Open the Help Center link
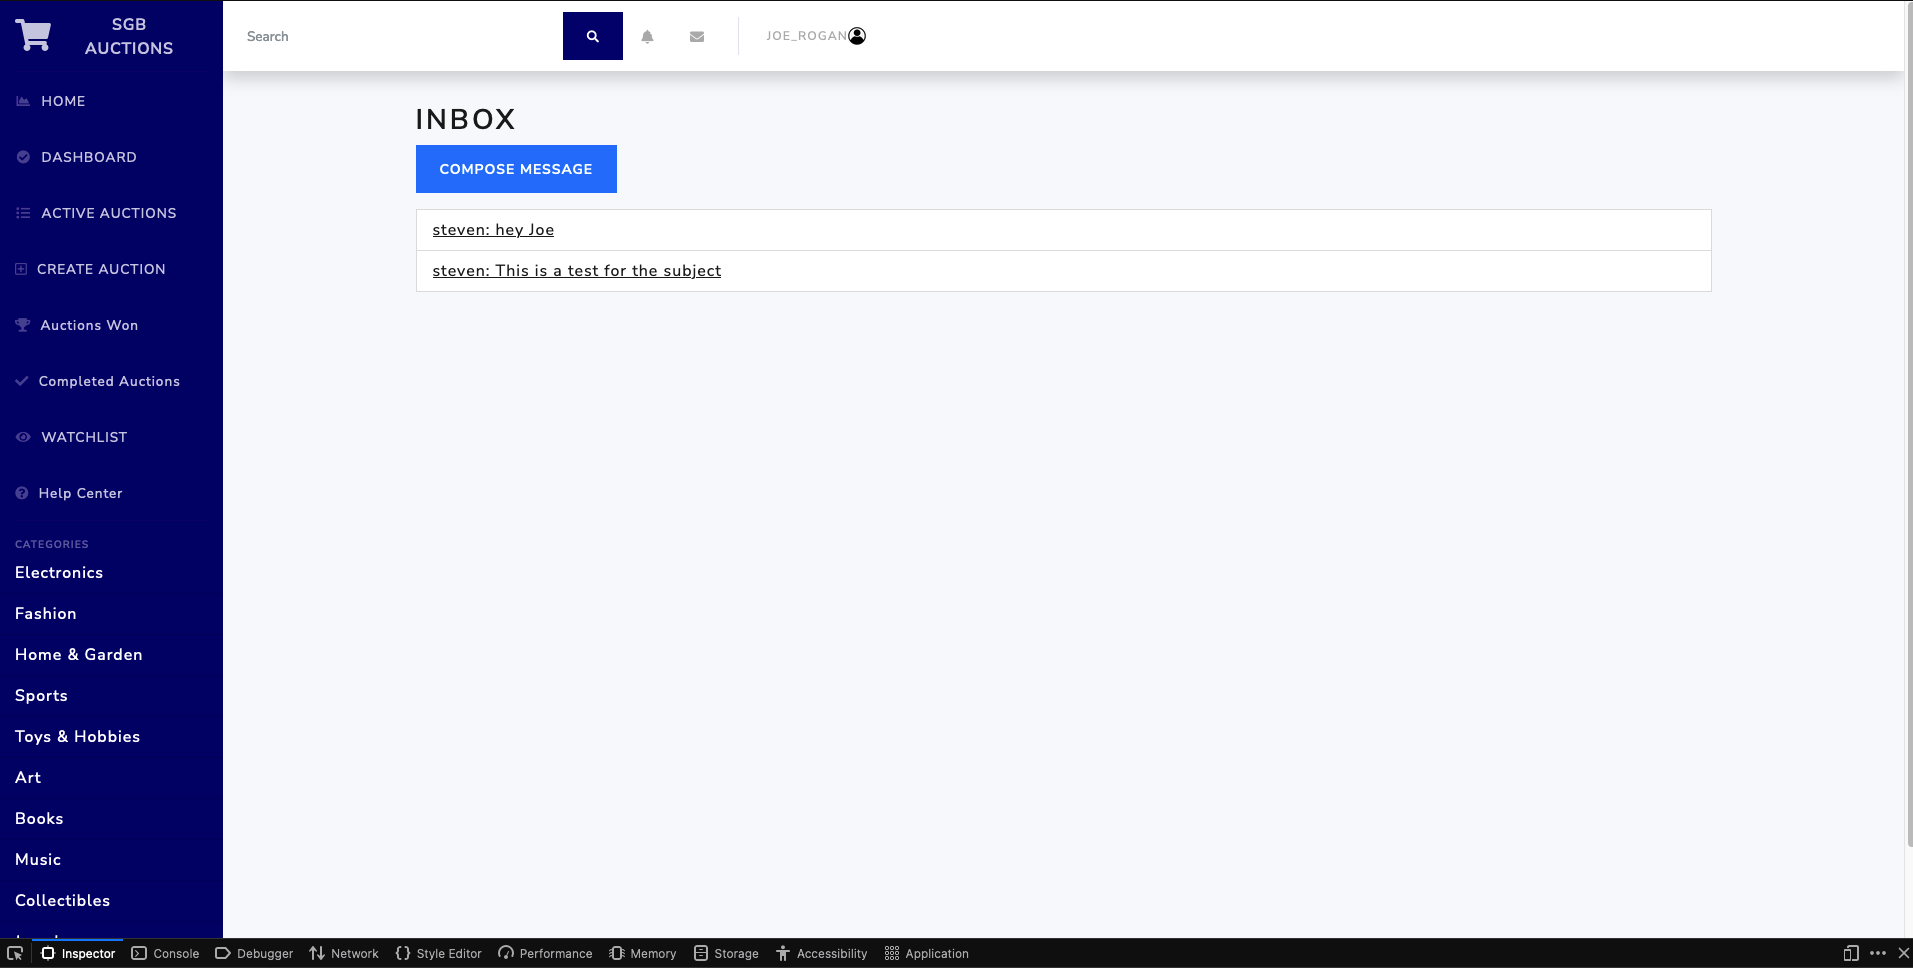 pos(80,493)
